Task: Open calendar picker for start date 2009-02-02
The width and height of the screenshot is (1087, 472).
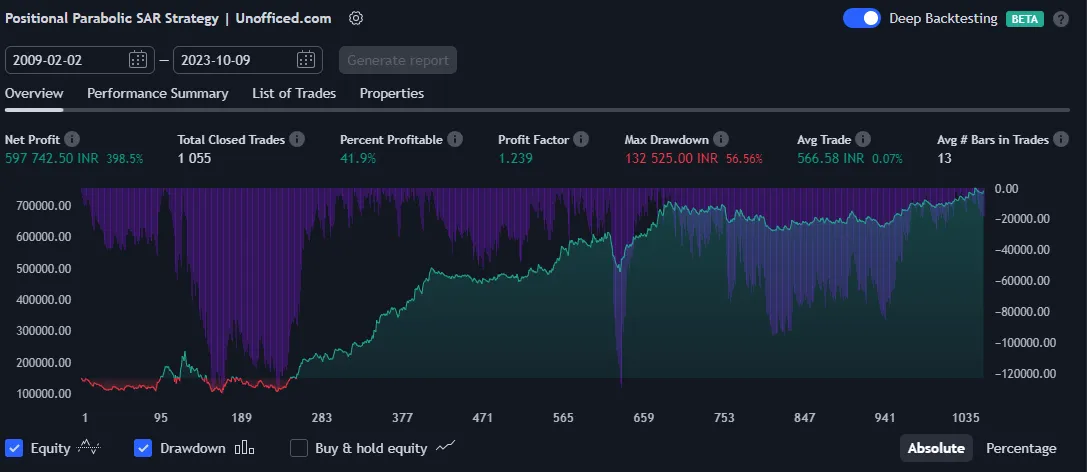Action: tap(138, 60)
